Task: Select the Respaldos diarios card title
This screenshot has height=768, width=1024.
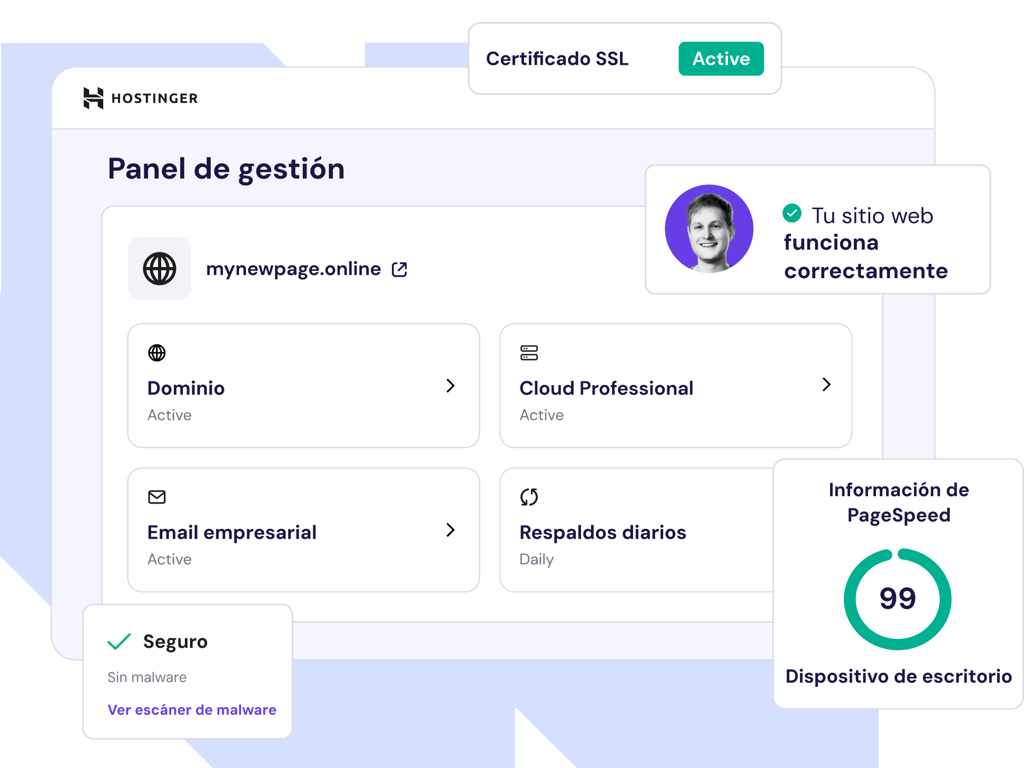Action: [x=603, y=532]
